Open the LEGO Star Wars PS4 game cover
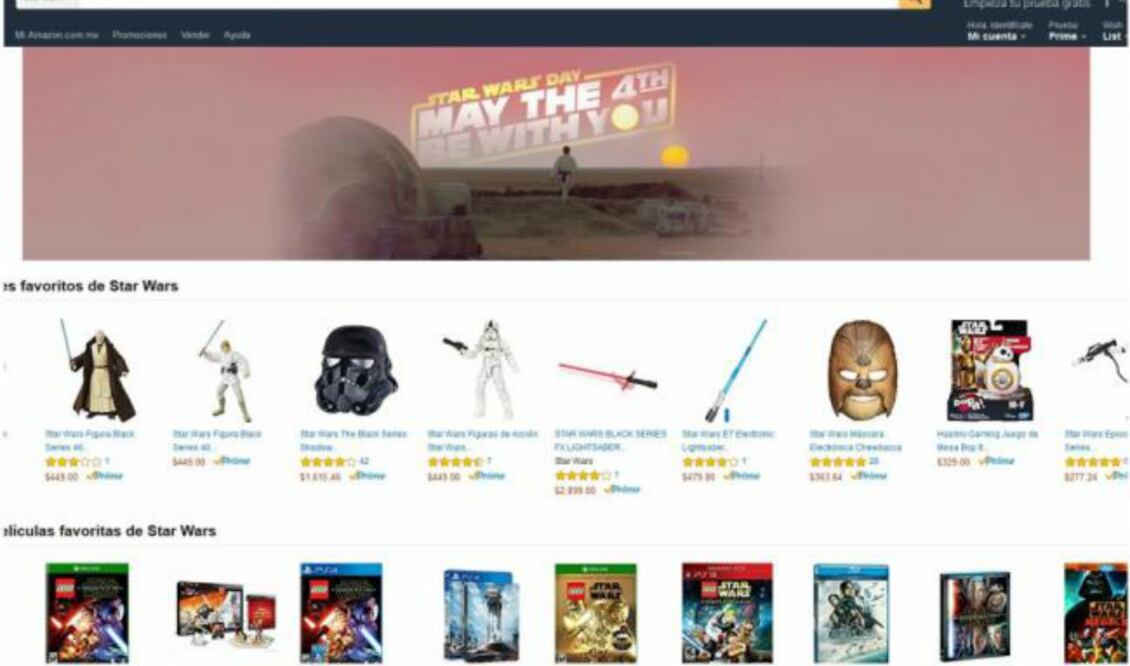The height and width of the screenshot is (666, 1130). coord(341,613)
